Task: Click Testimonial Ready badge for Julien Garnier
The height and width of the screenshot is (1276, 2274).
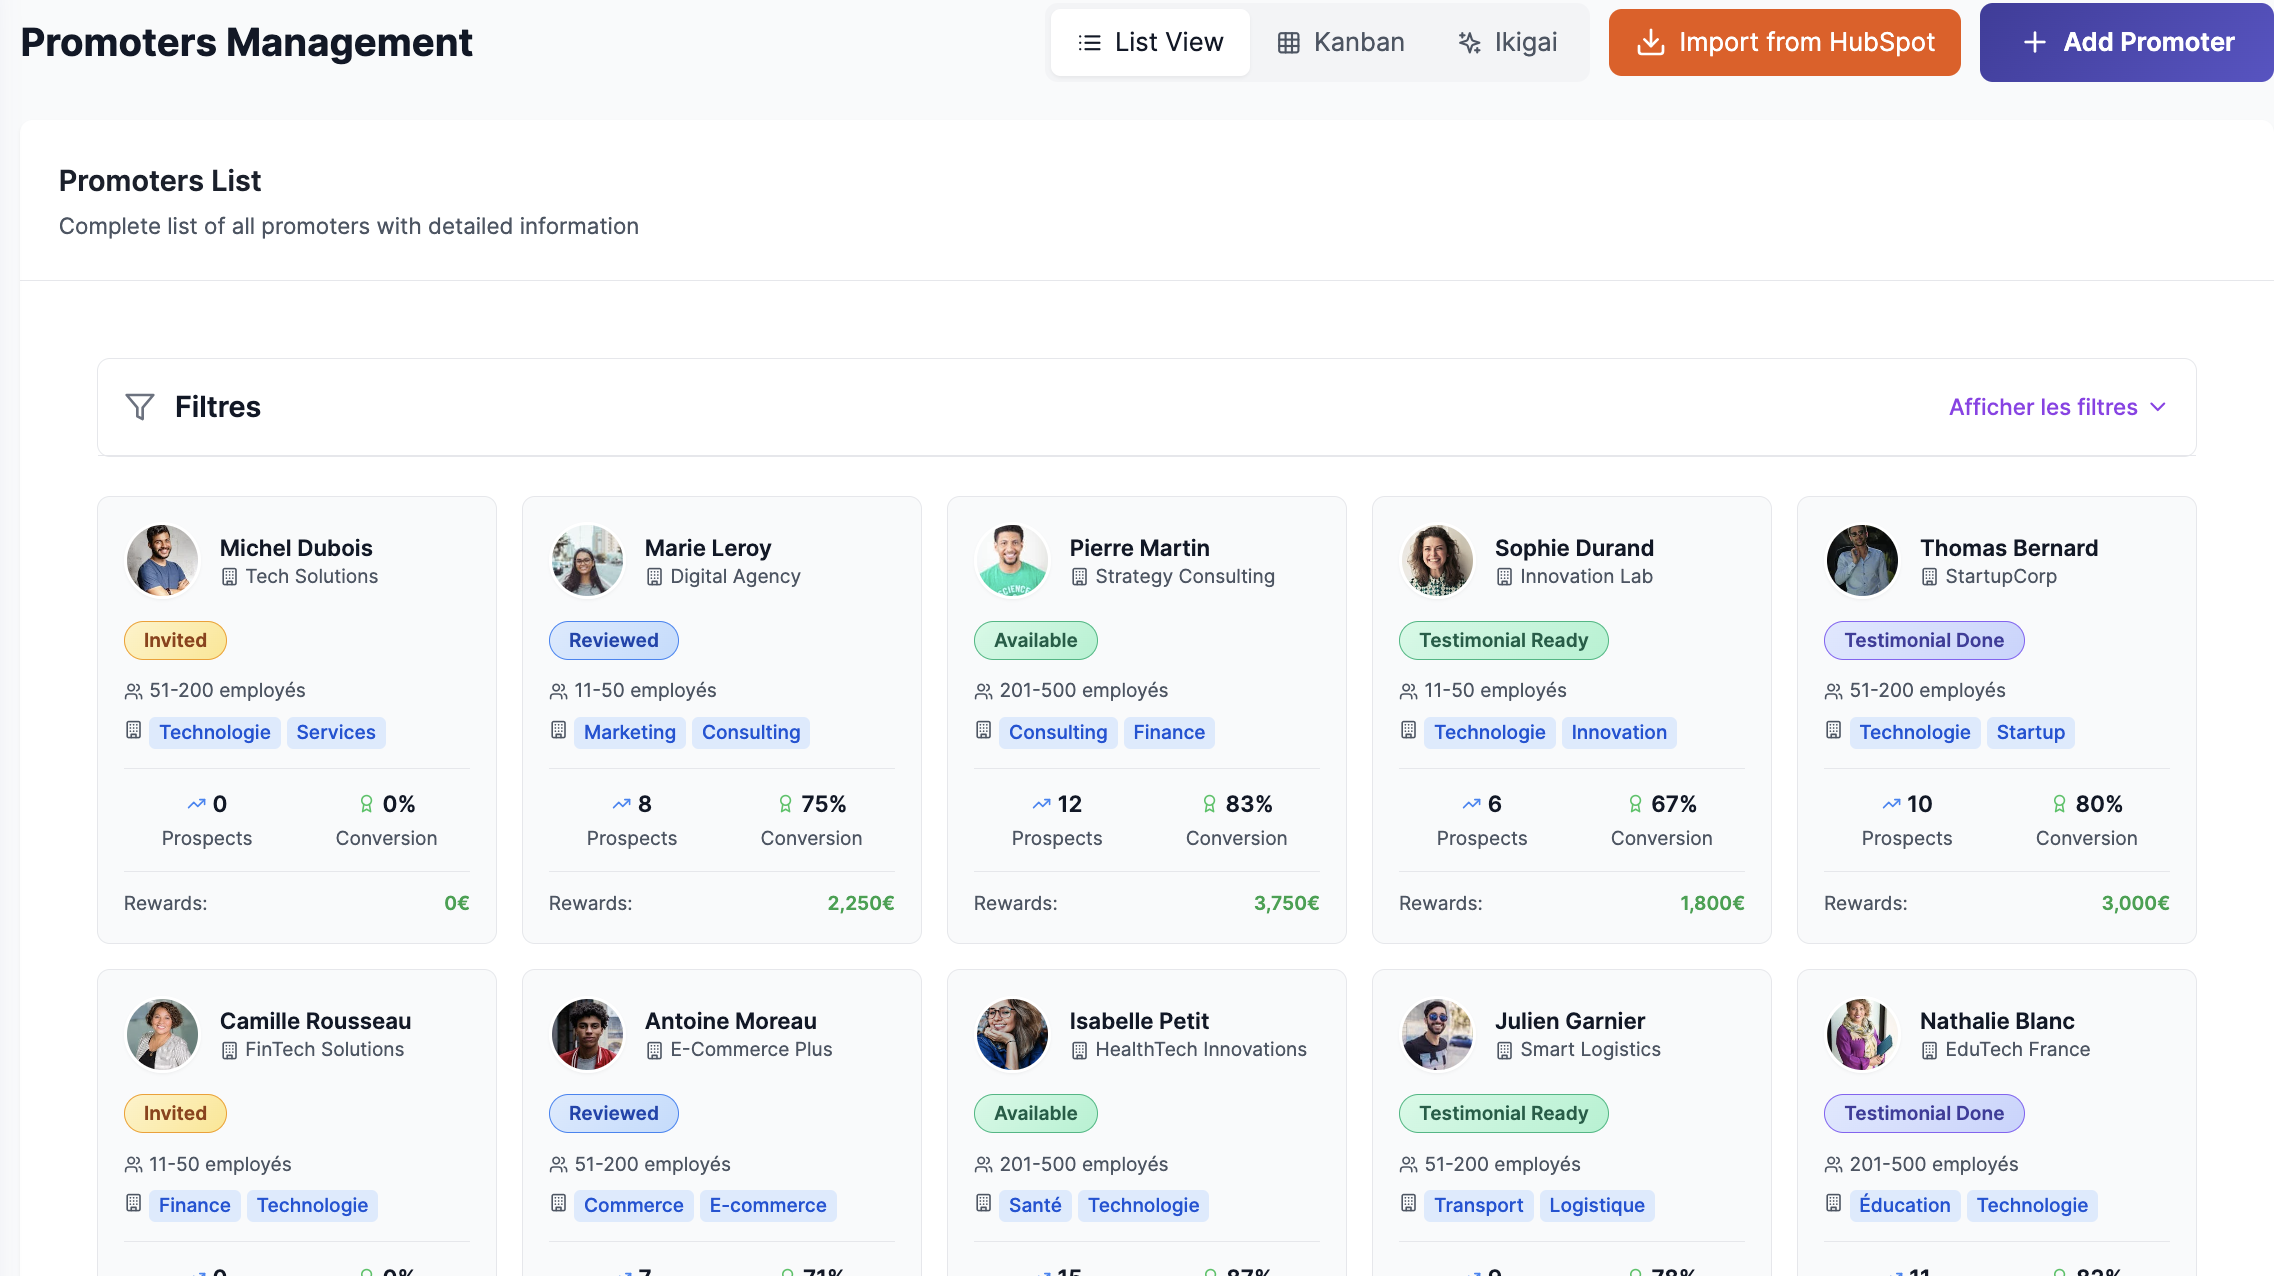Action: [1504, 1113]
